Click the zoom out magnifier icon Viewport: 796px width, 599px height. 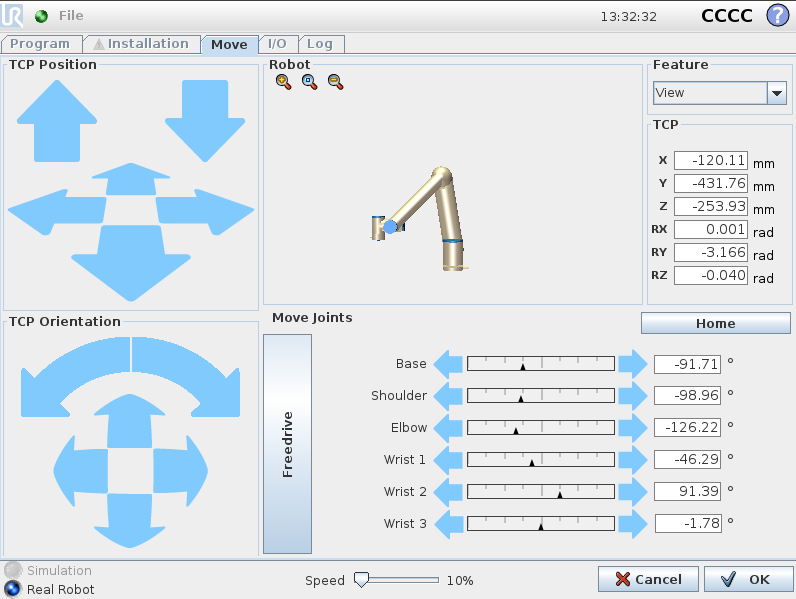point(335,83)
